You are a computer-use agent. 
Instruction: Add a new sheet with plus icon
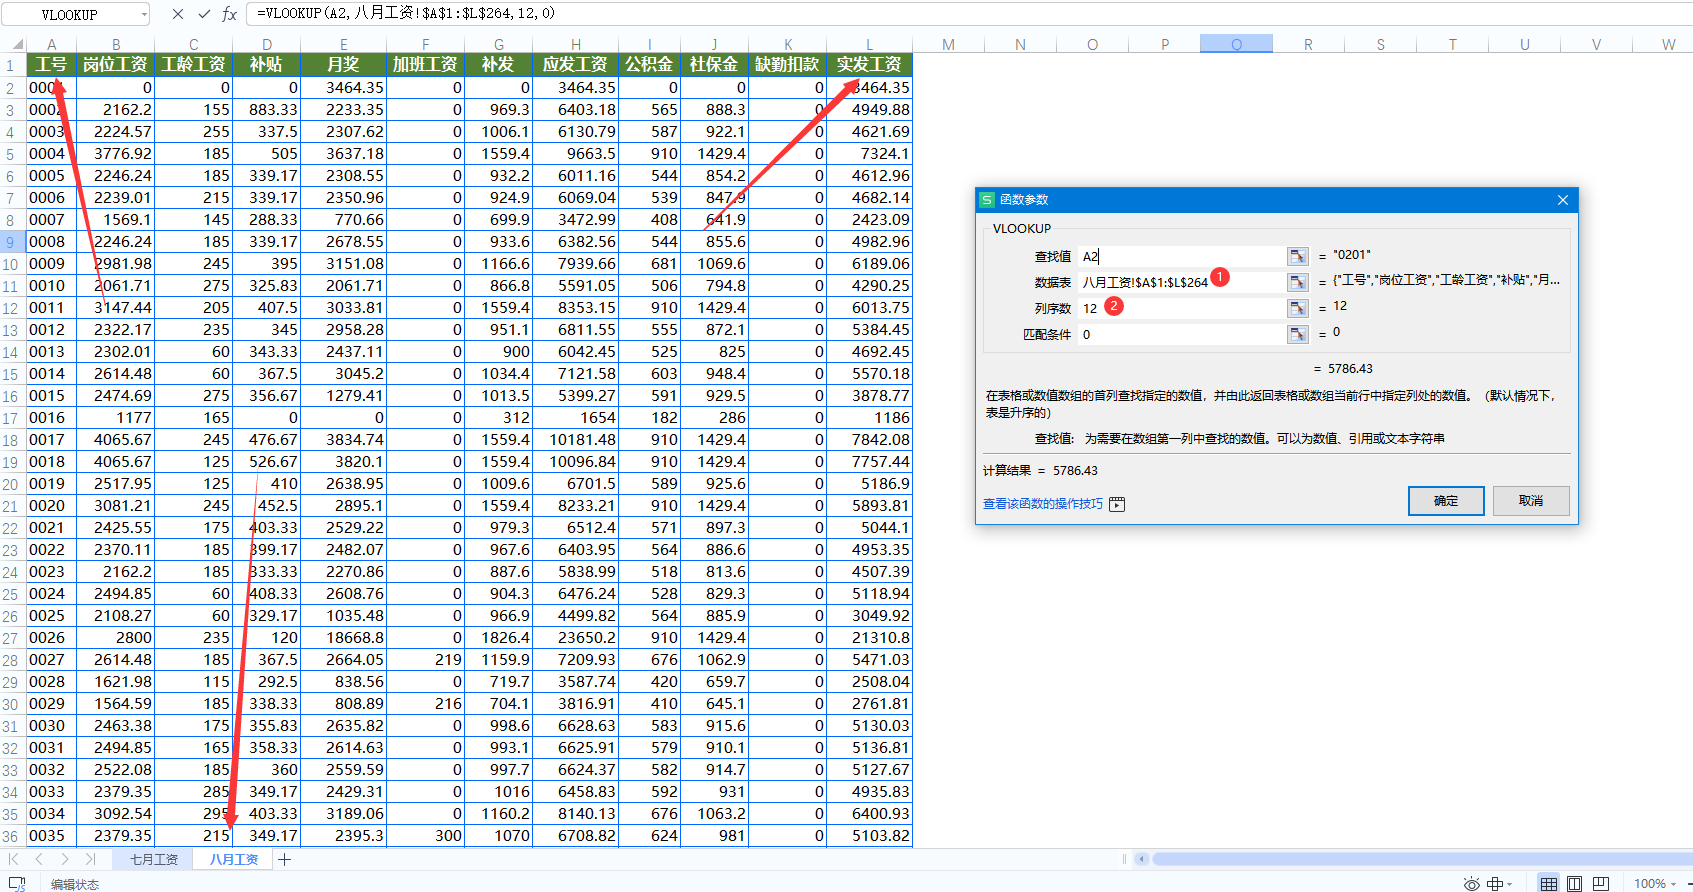click(285, 859)
